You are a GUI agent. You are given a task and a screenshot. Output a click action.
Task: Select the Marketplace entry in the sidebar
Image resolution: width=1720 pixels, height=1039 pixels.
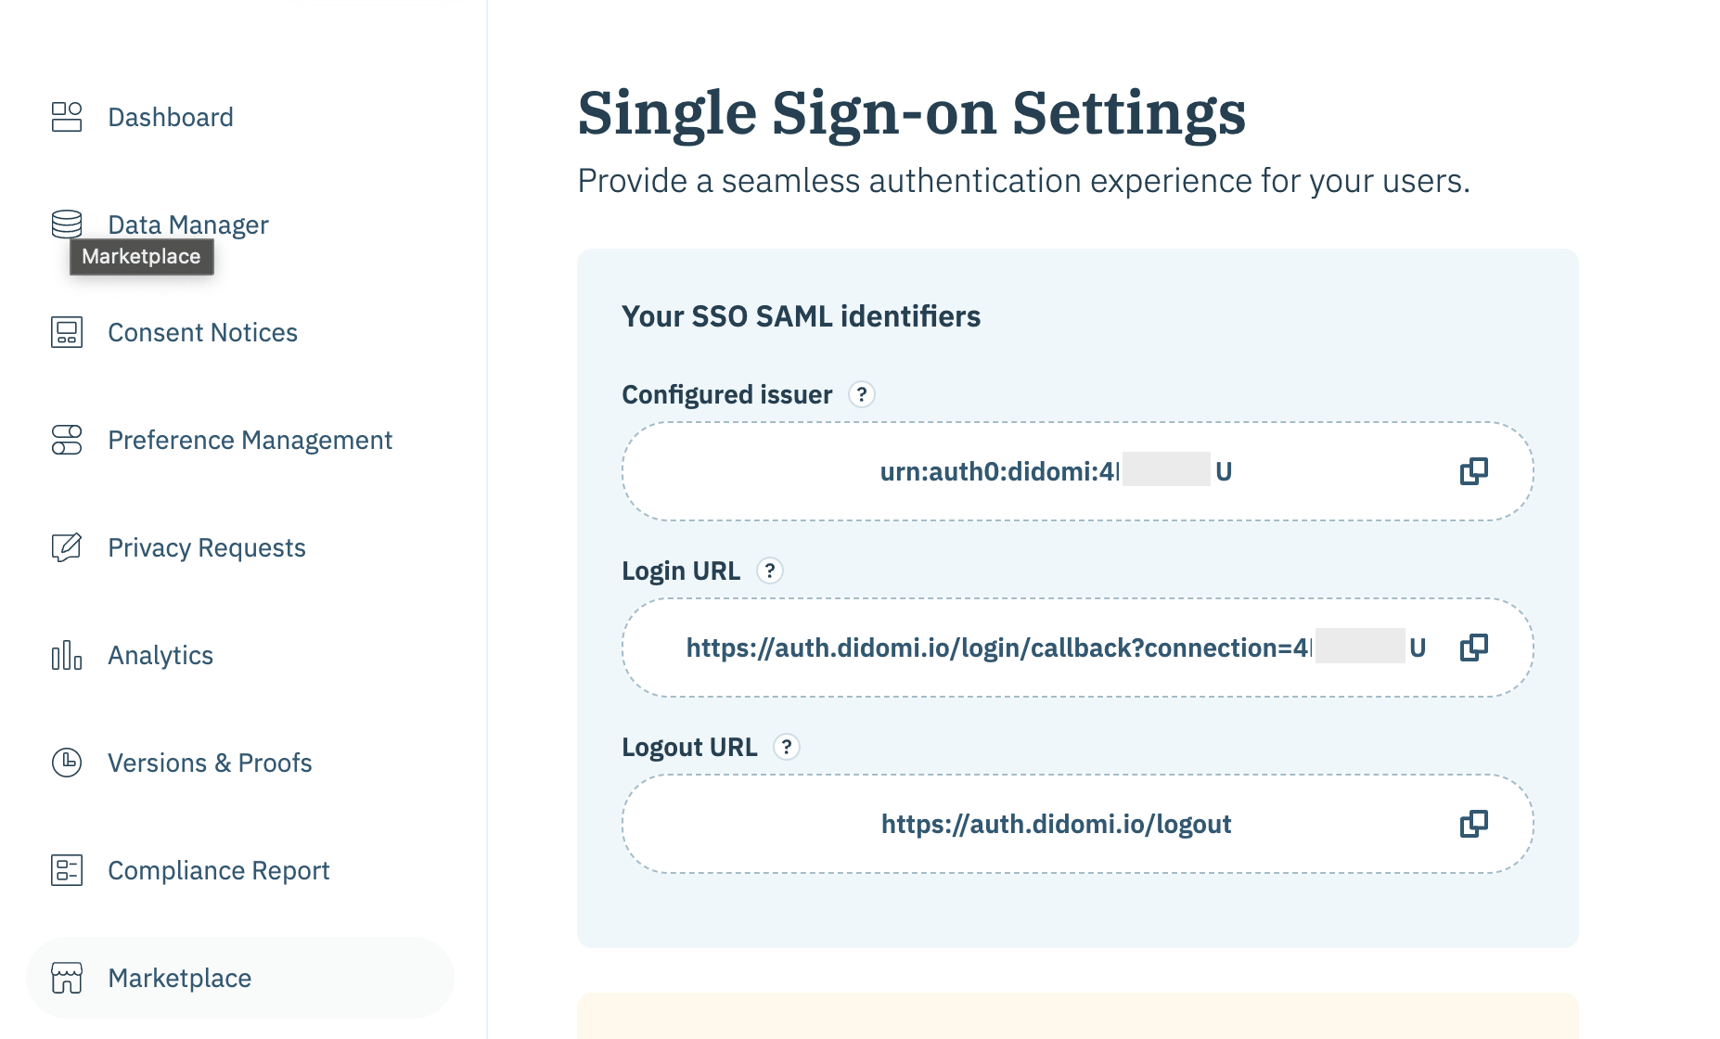tap(179, 978)
